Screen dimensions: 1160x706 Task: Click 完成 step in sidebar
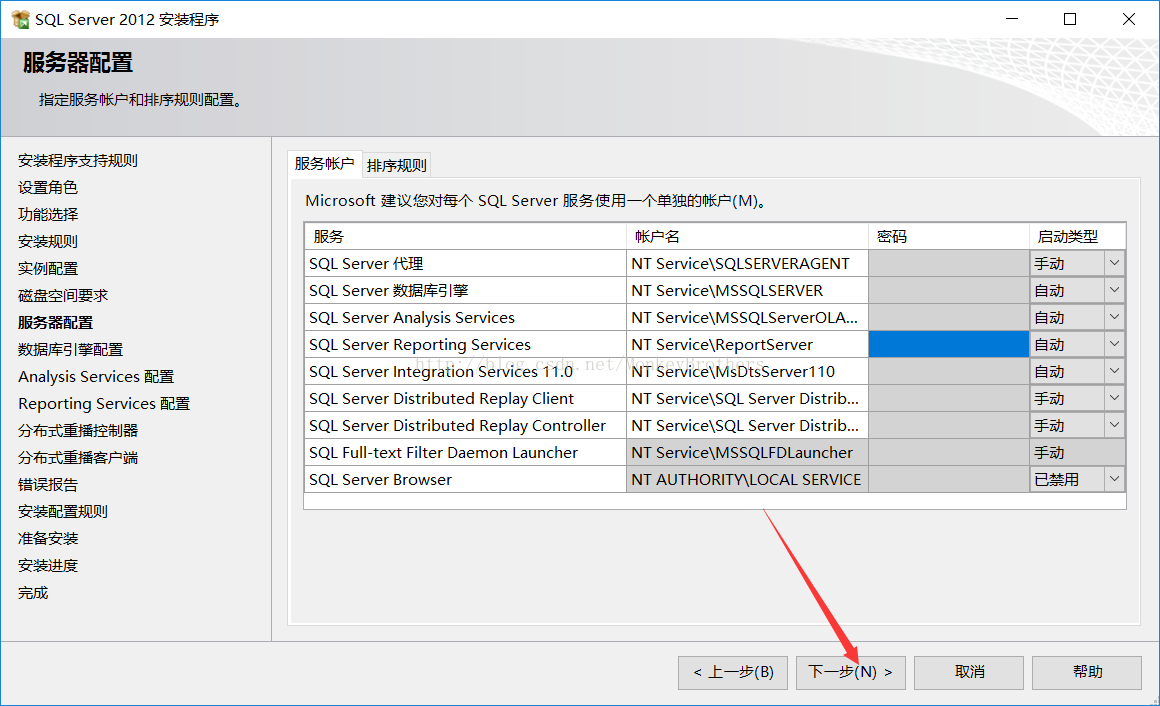coord(33,593)
